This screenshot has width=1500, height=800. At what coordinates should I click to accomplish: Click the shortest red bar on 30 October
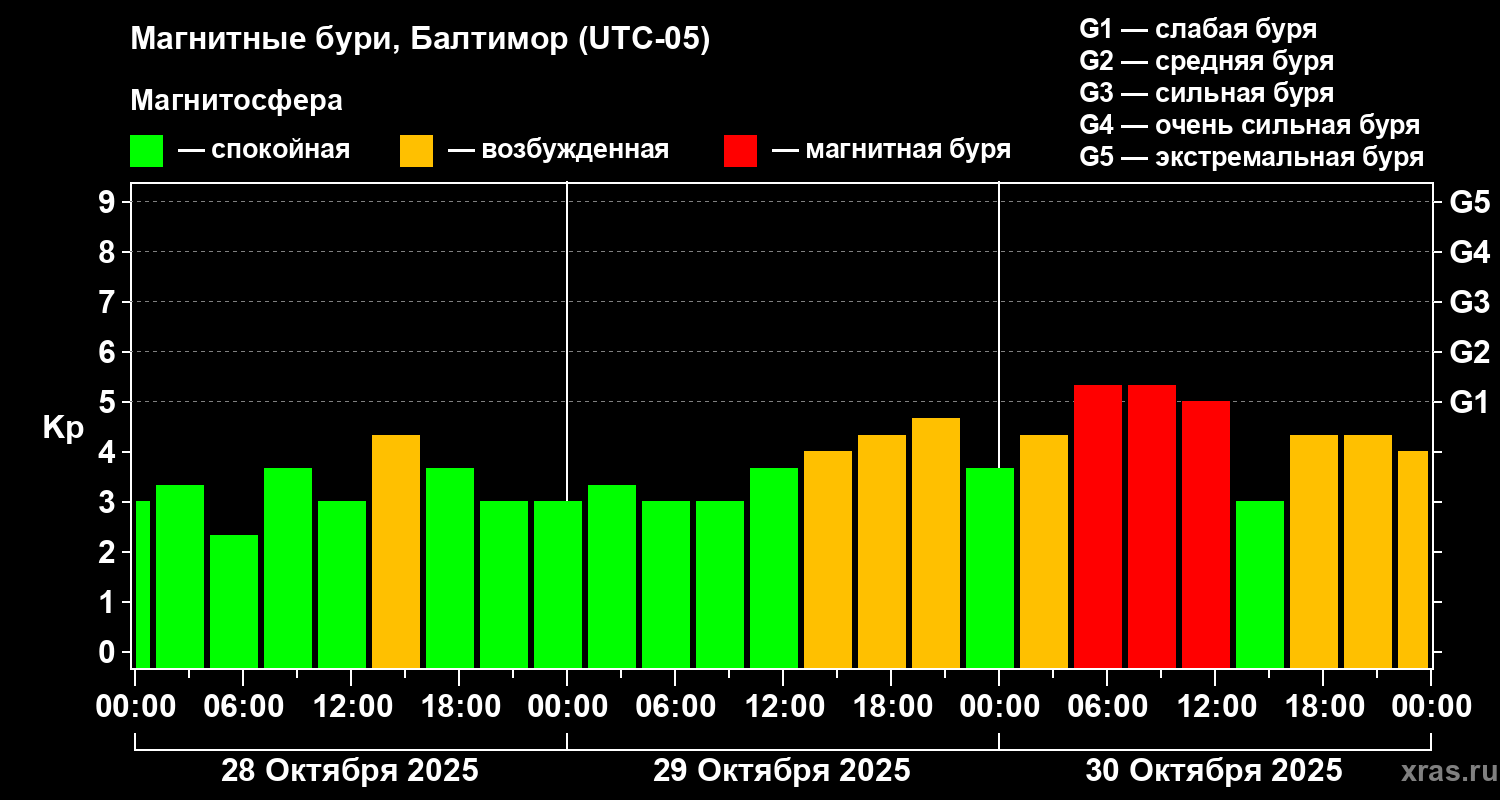[1206, 534]
